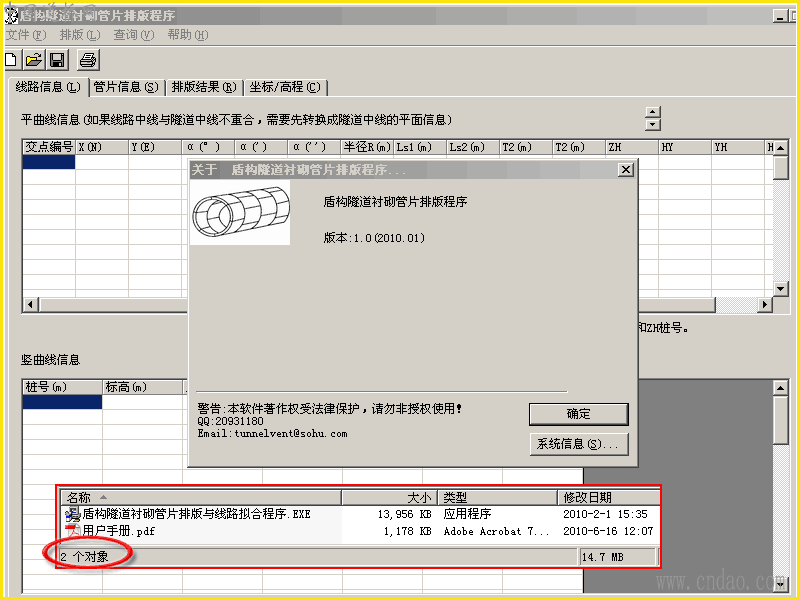Switch to the 排版结果(R) tab

(204, 87)
